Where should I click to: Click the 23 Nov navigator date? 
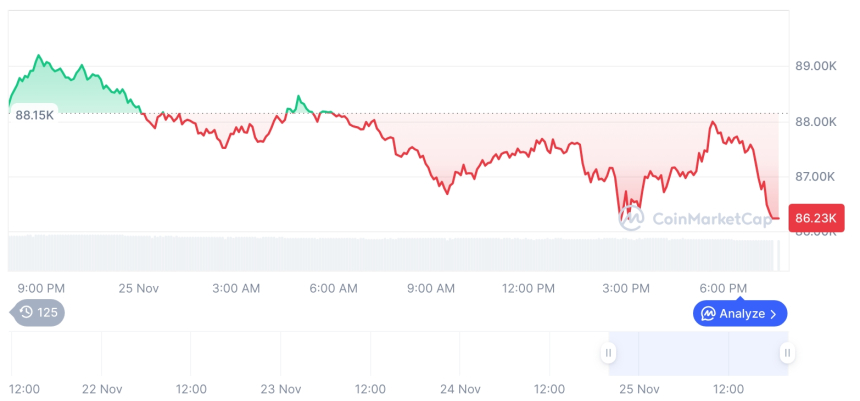[281, 388]
